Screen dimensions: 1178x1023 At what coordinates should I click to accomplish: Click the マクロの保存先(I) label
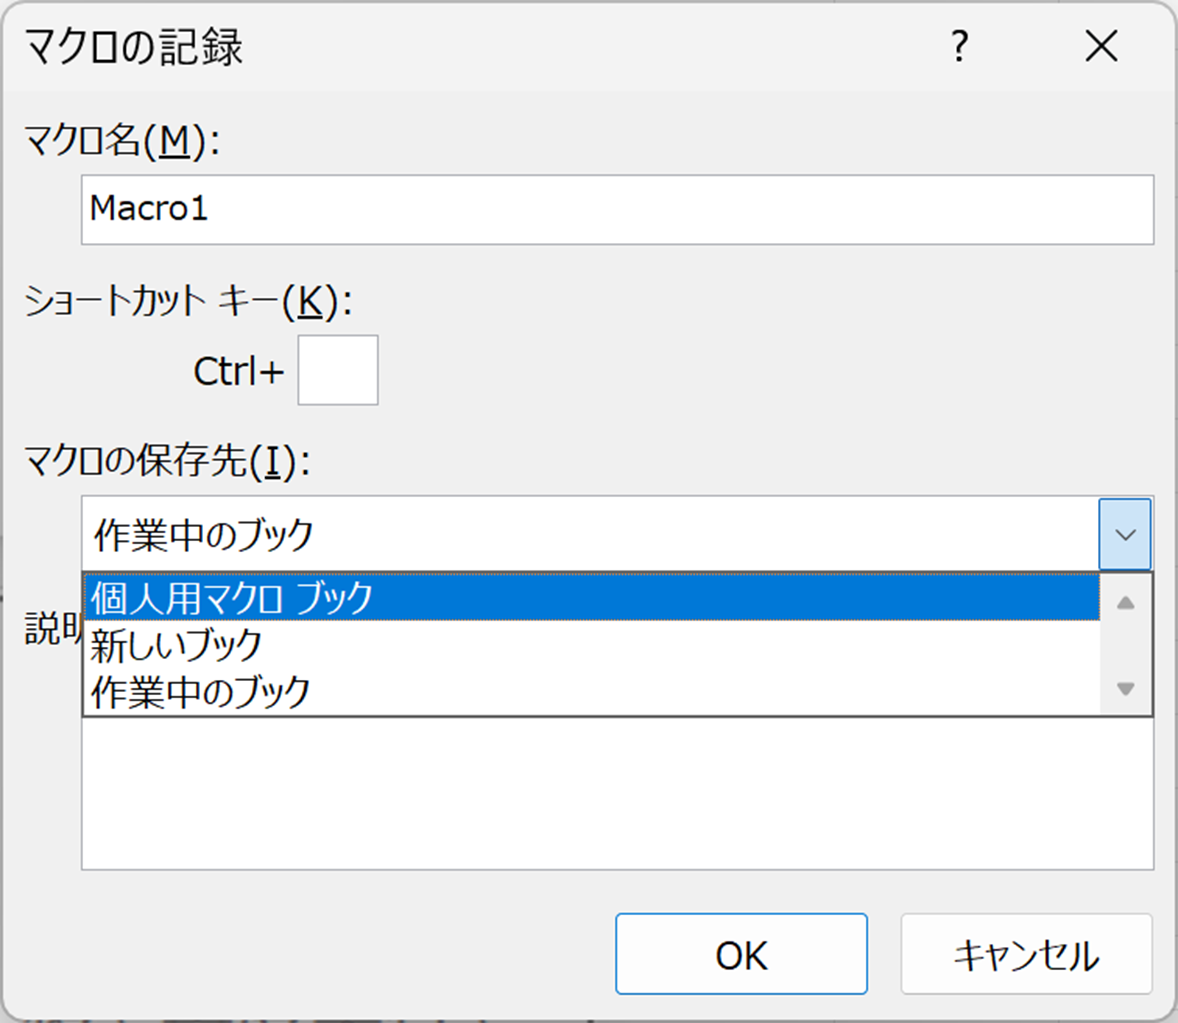pyautogui.click(x=168, y=460)
